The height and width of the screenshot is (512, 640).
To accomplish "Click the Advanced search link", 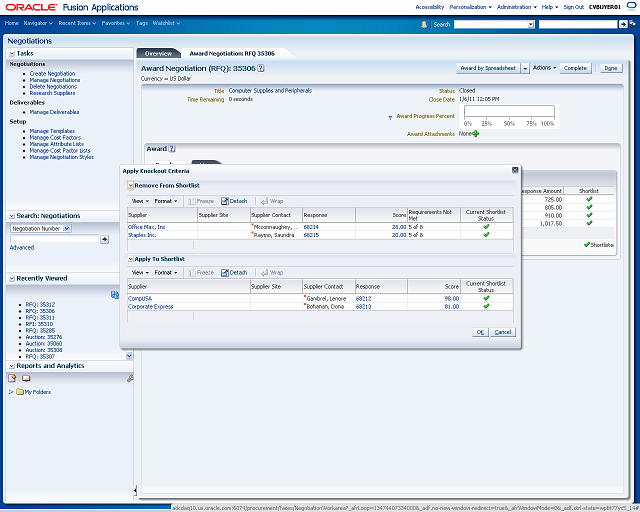I will click(x=22, y=247).
